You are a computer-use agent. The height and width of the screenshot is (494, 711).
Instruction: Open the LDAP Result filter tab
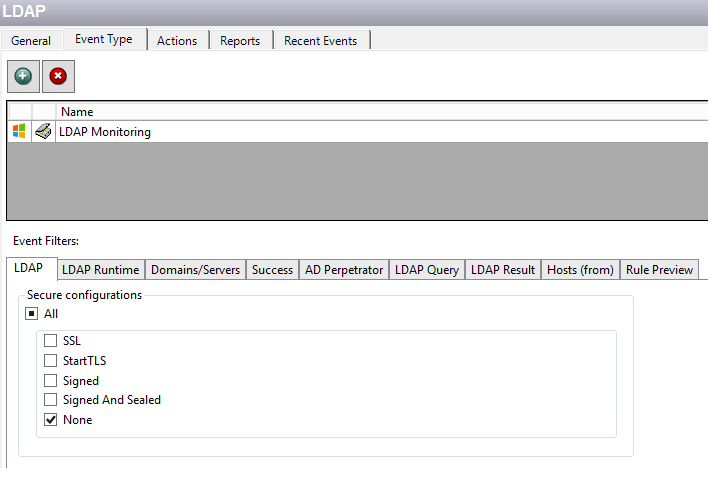[x=503, y=270]
